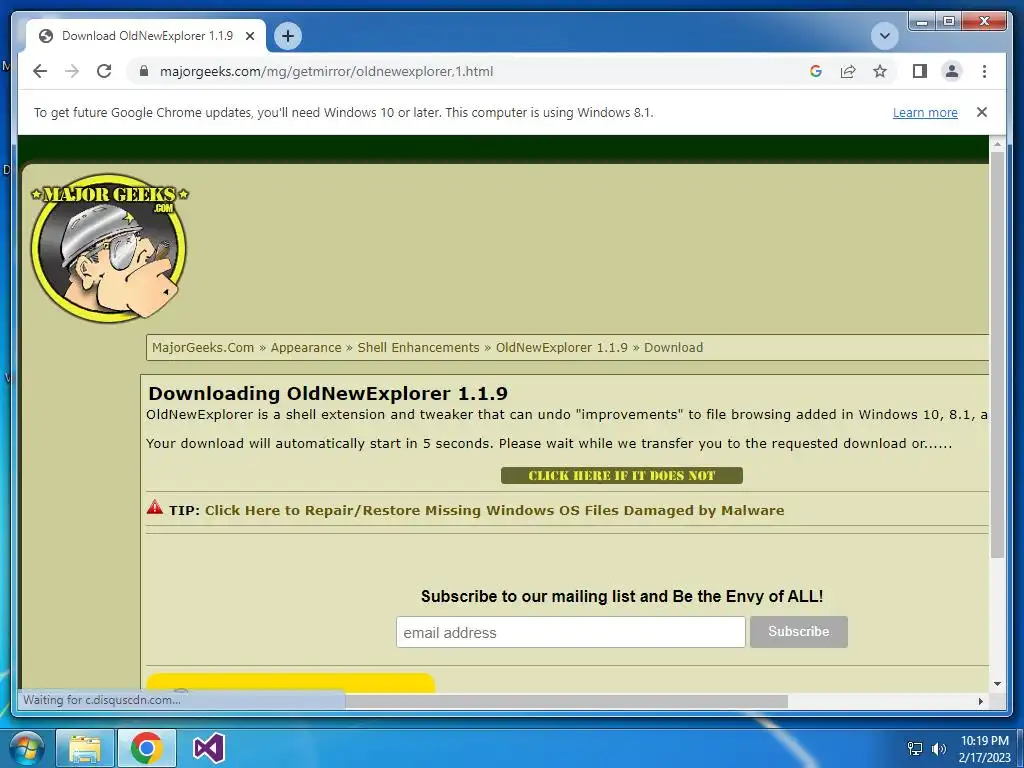Click the scroll down arrow

[x=997, y=684]
